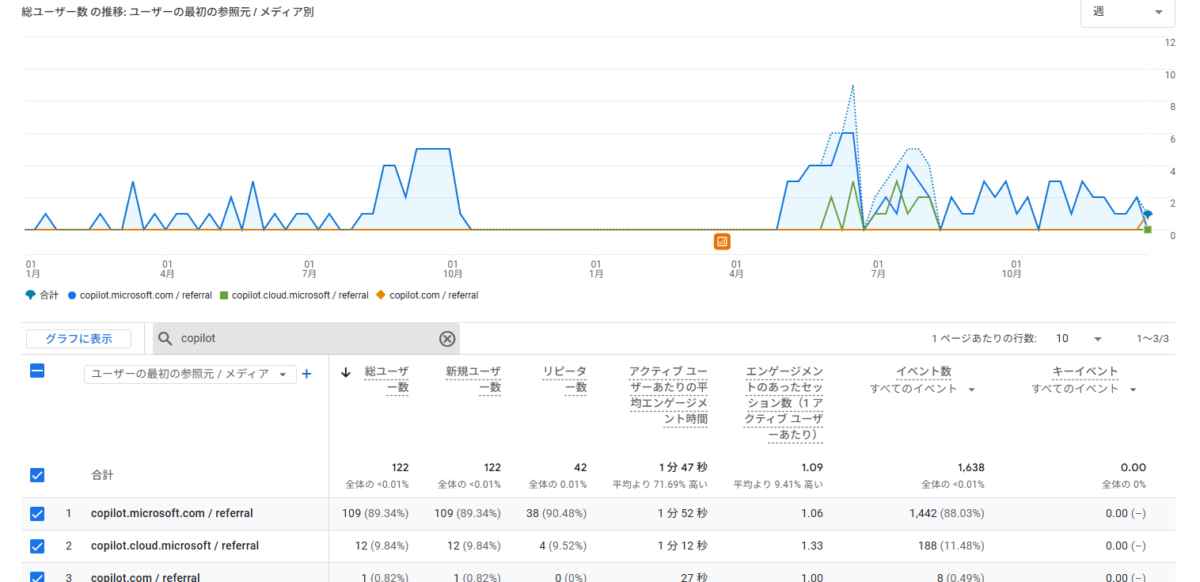Click the blue copilot.microsoft.com legend dot
Viewport: 1200px width, 582px height.
coord(72,295)
